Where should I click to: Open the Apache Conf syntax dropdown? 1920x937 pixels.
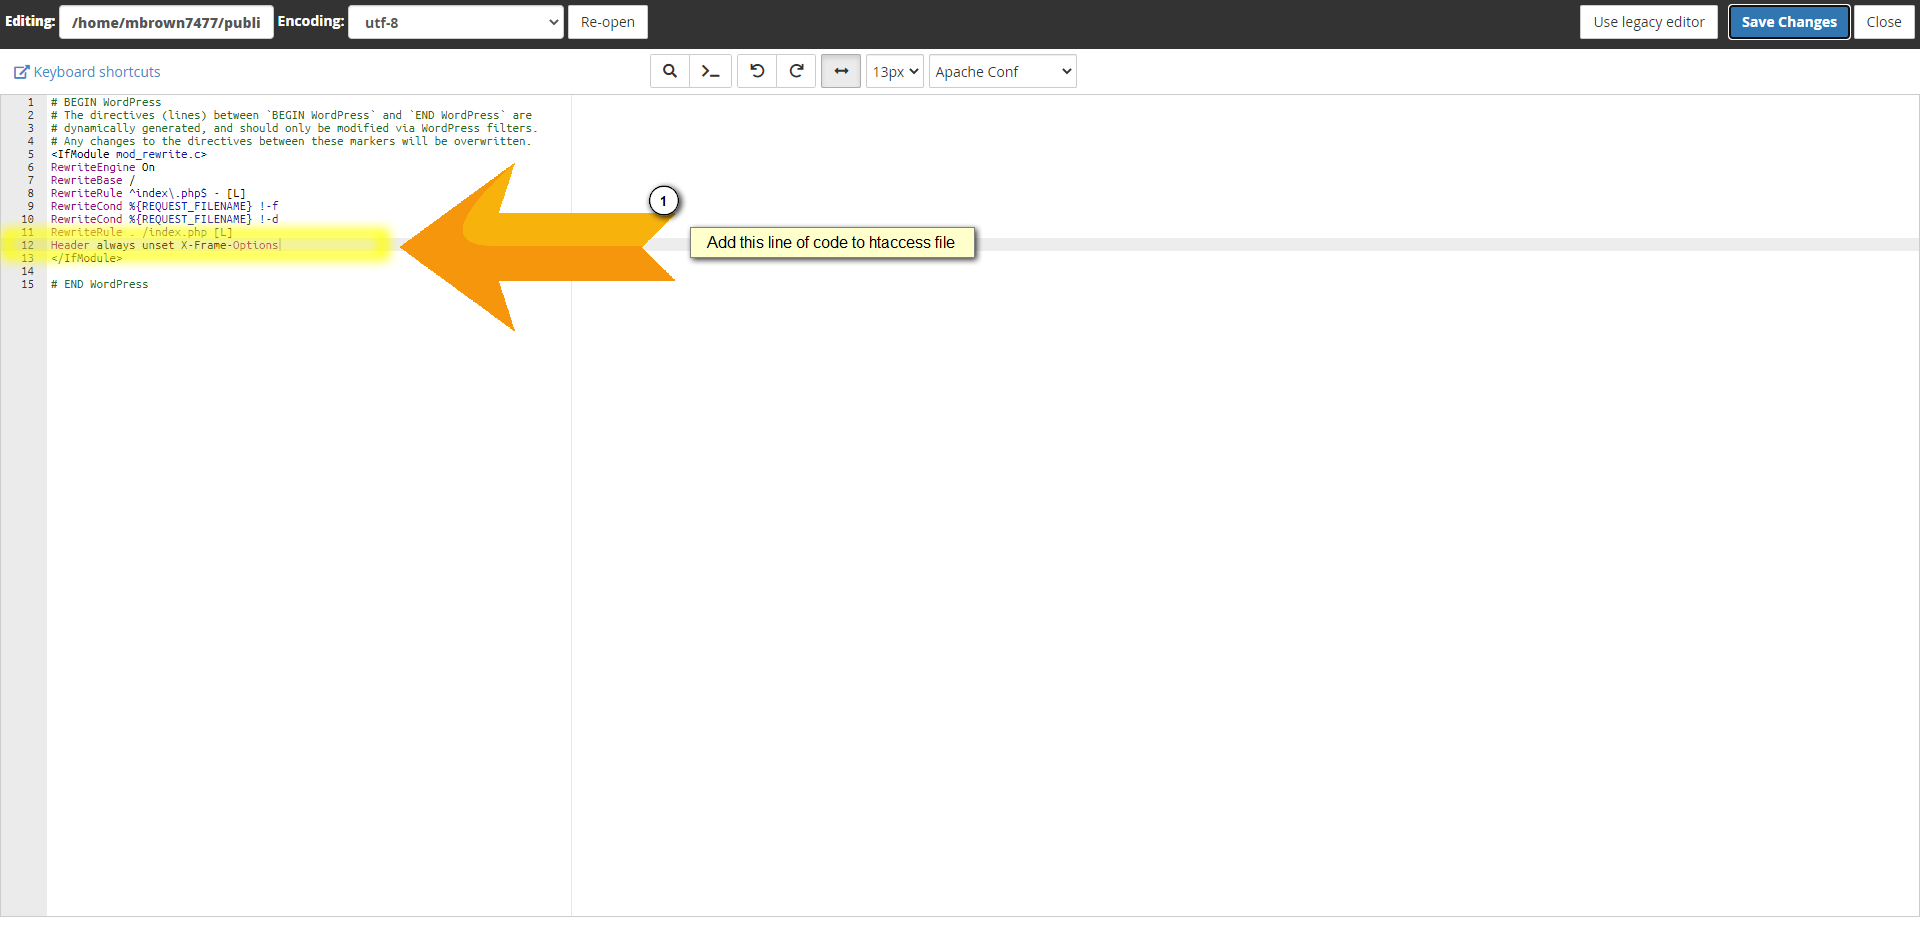click(1002, 71)
